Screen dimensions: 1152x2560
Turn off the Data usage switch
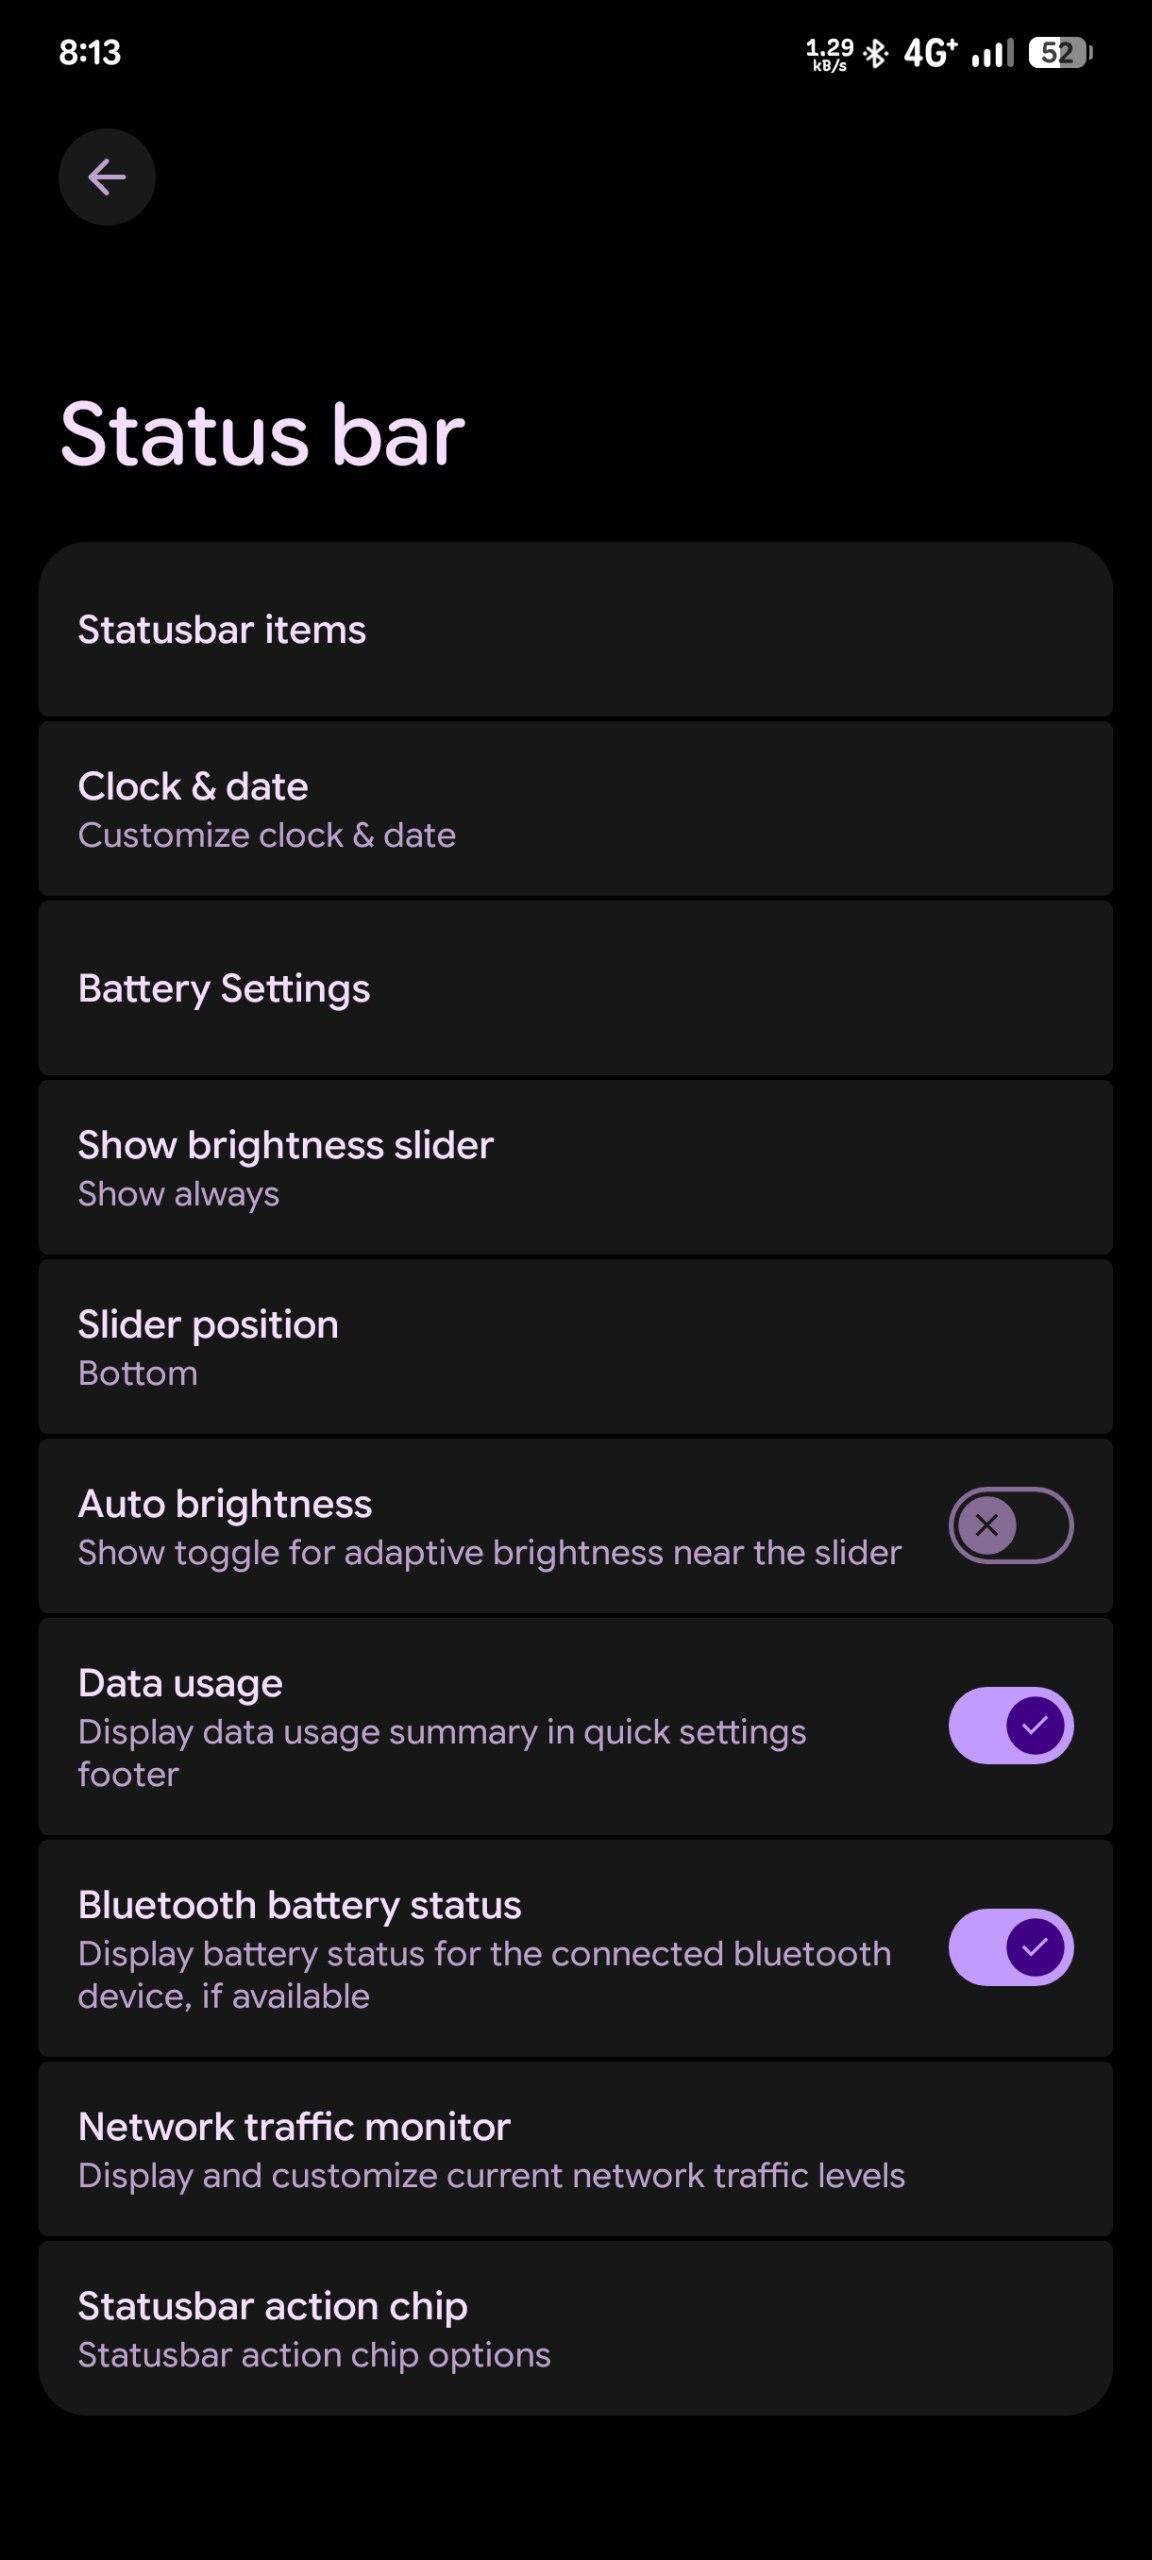point(1010,1725)
